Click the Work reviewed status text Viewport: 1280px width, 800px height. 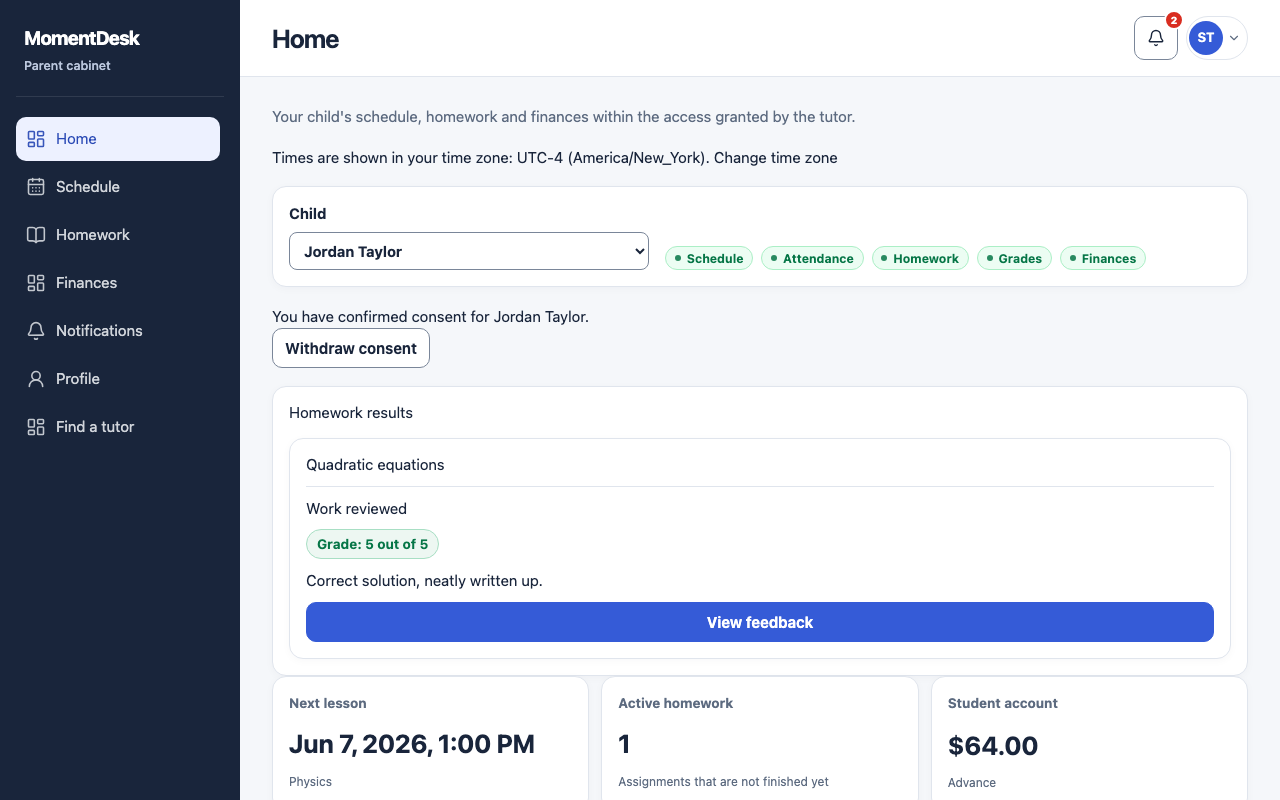click(x=356, y=509)
